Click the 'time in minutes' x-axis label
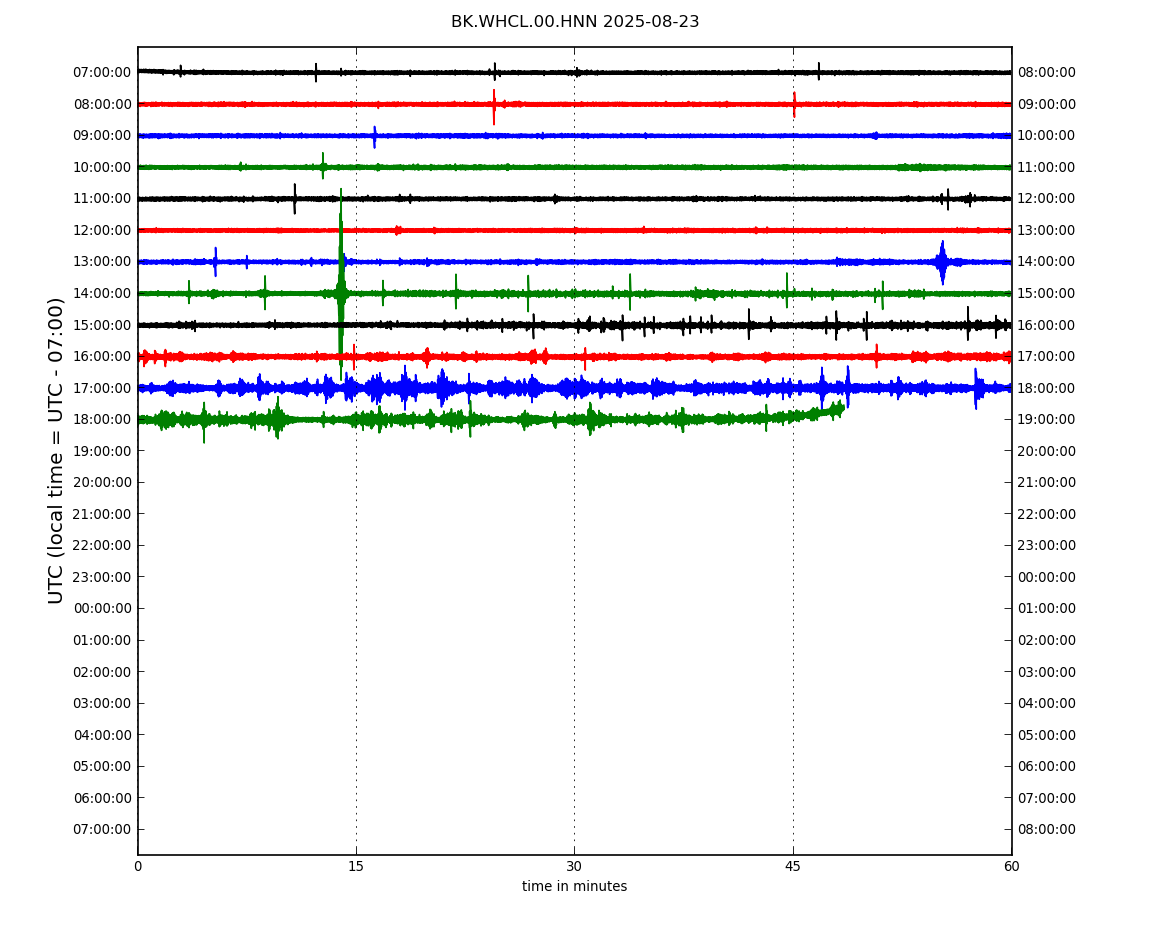Viewport: 1150px width, 950px height. tap(574, 886)
